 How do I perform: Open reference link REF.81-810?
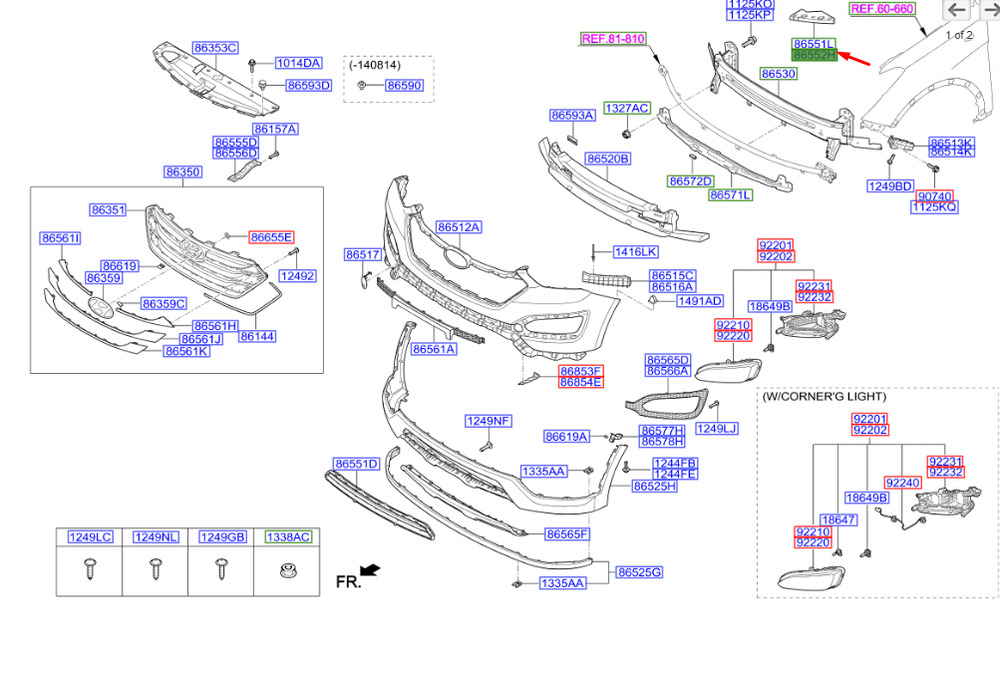coord(614,39)
